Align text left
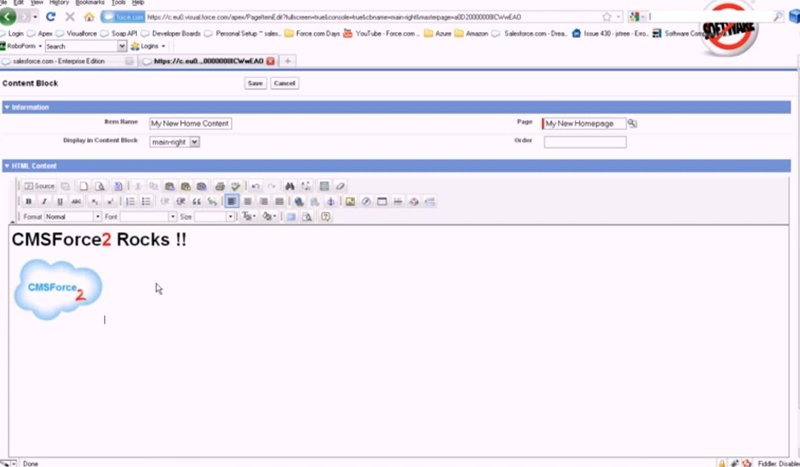 [232, 202]
